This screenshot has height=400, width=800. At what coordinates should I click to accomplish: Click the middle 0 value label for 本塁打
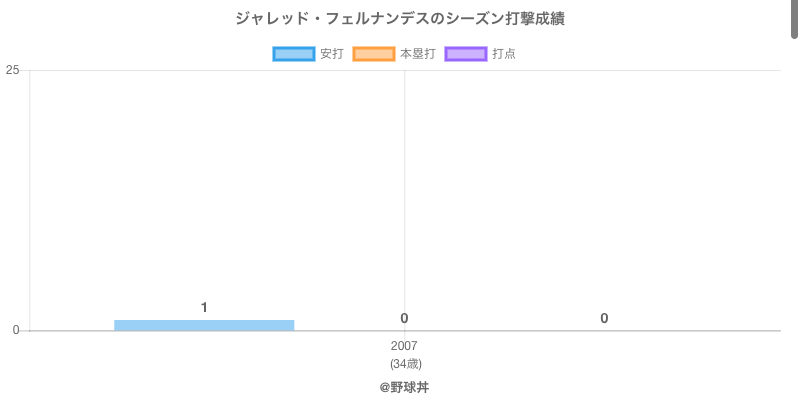404,318
